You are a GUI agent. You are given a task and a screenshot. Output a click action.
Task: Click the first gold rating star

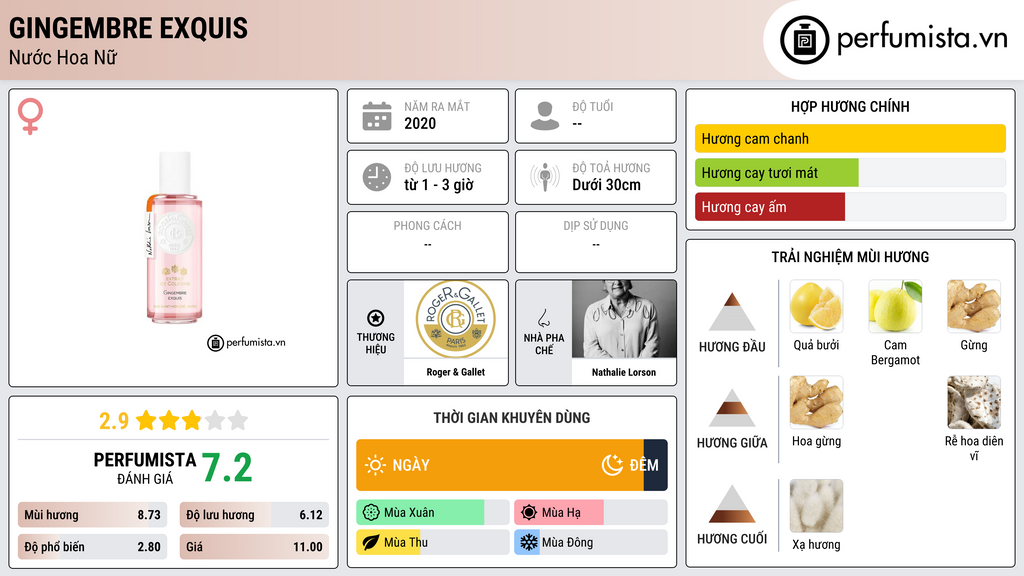(146, 420)
